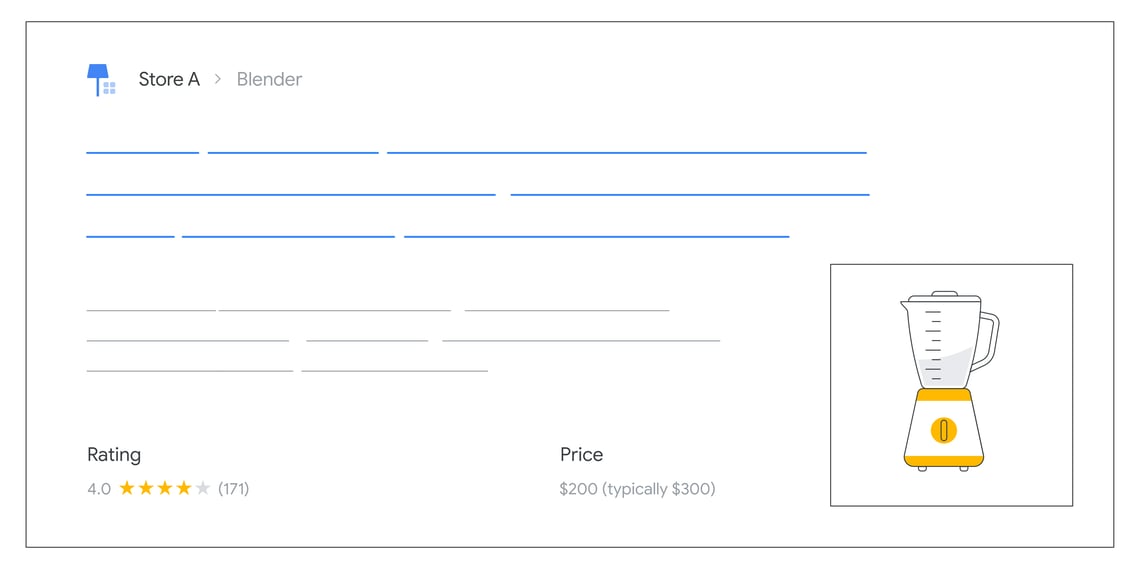Select the second gold rating star
This screenshot has width=1140, height=569.
click(146, 489)
